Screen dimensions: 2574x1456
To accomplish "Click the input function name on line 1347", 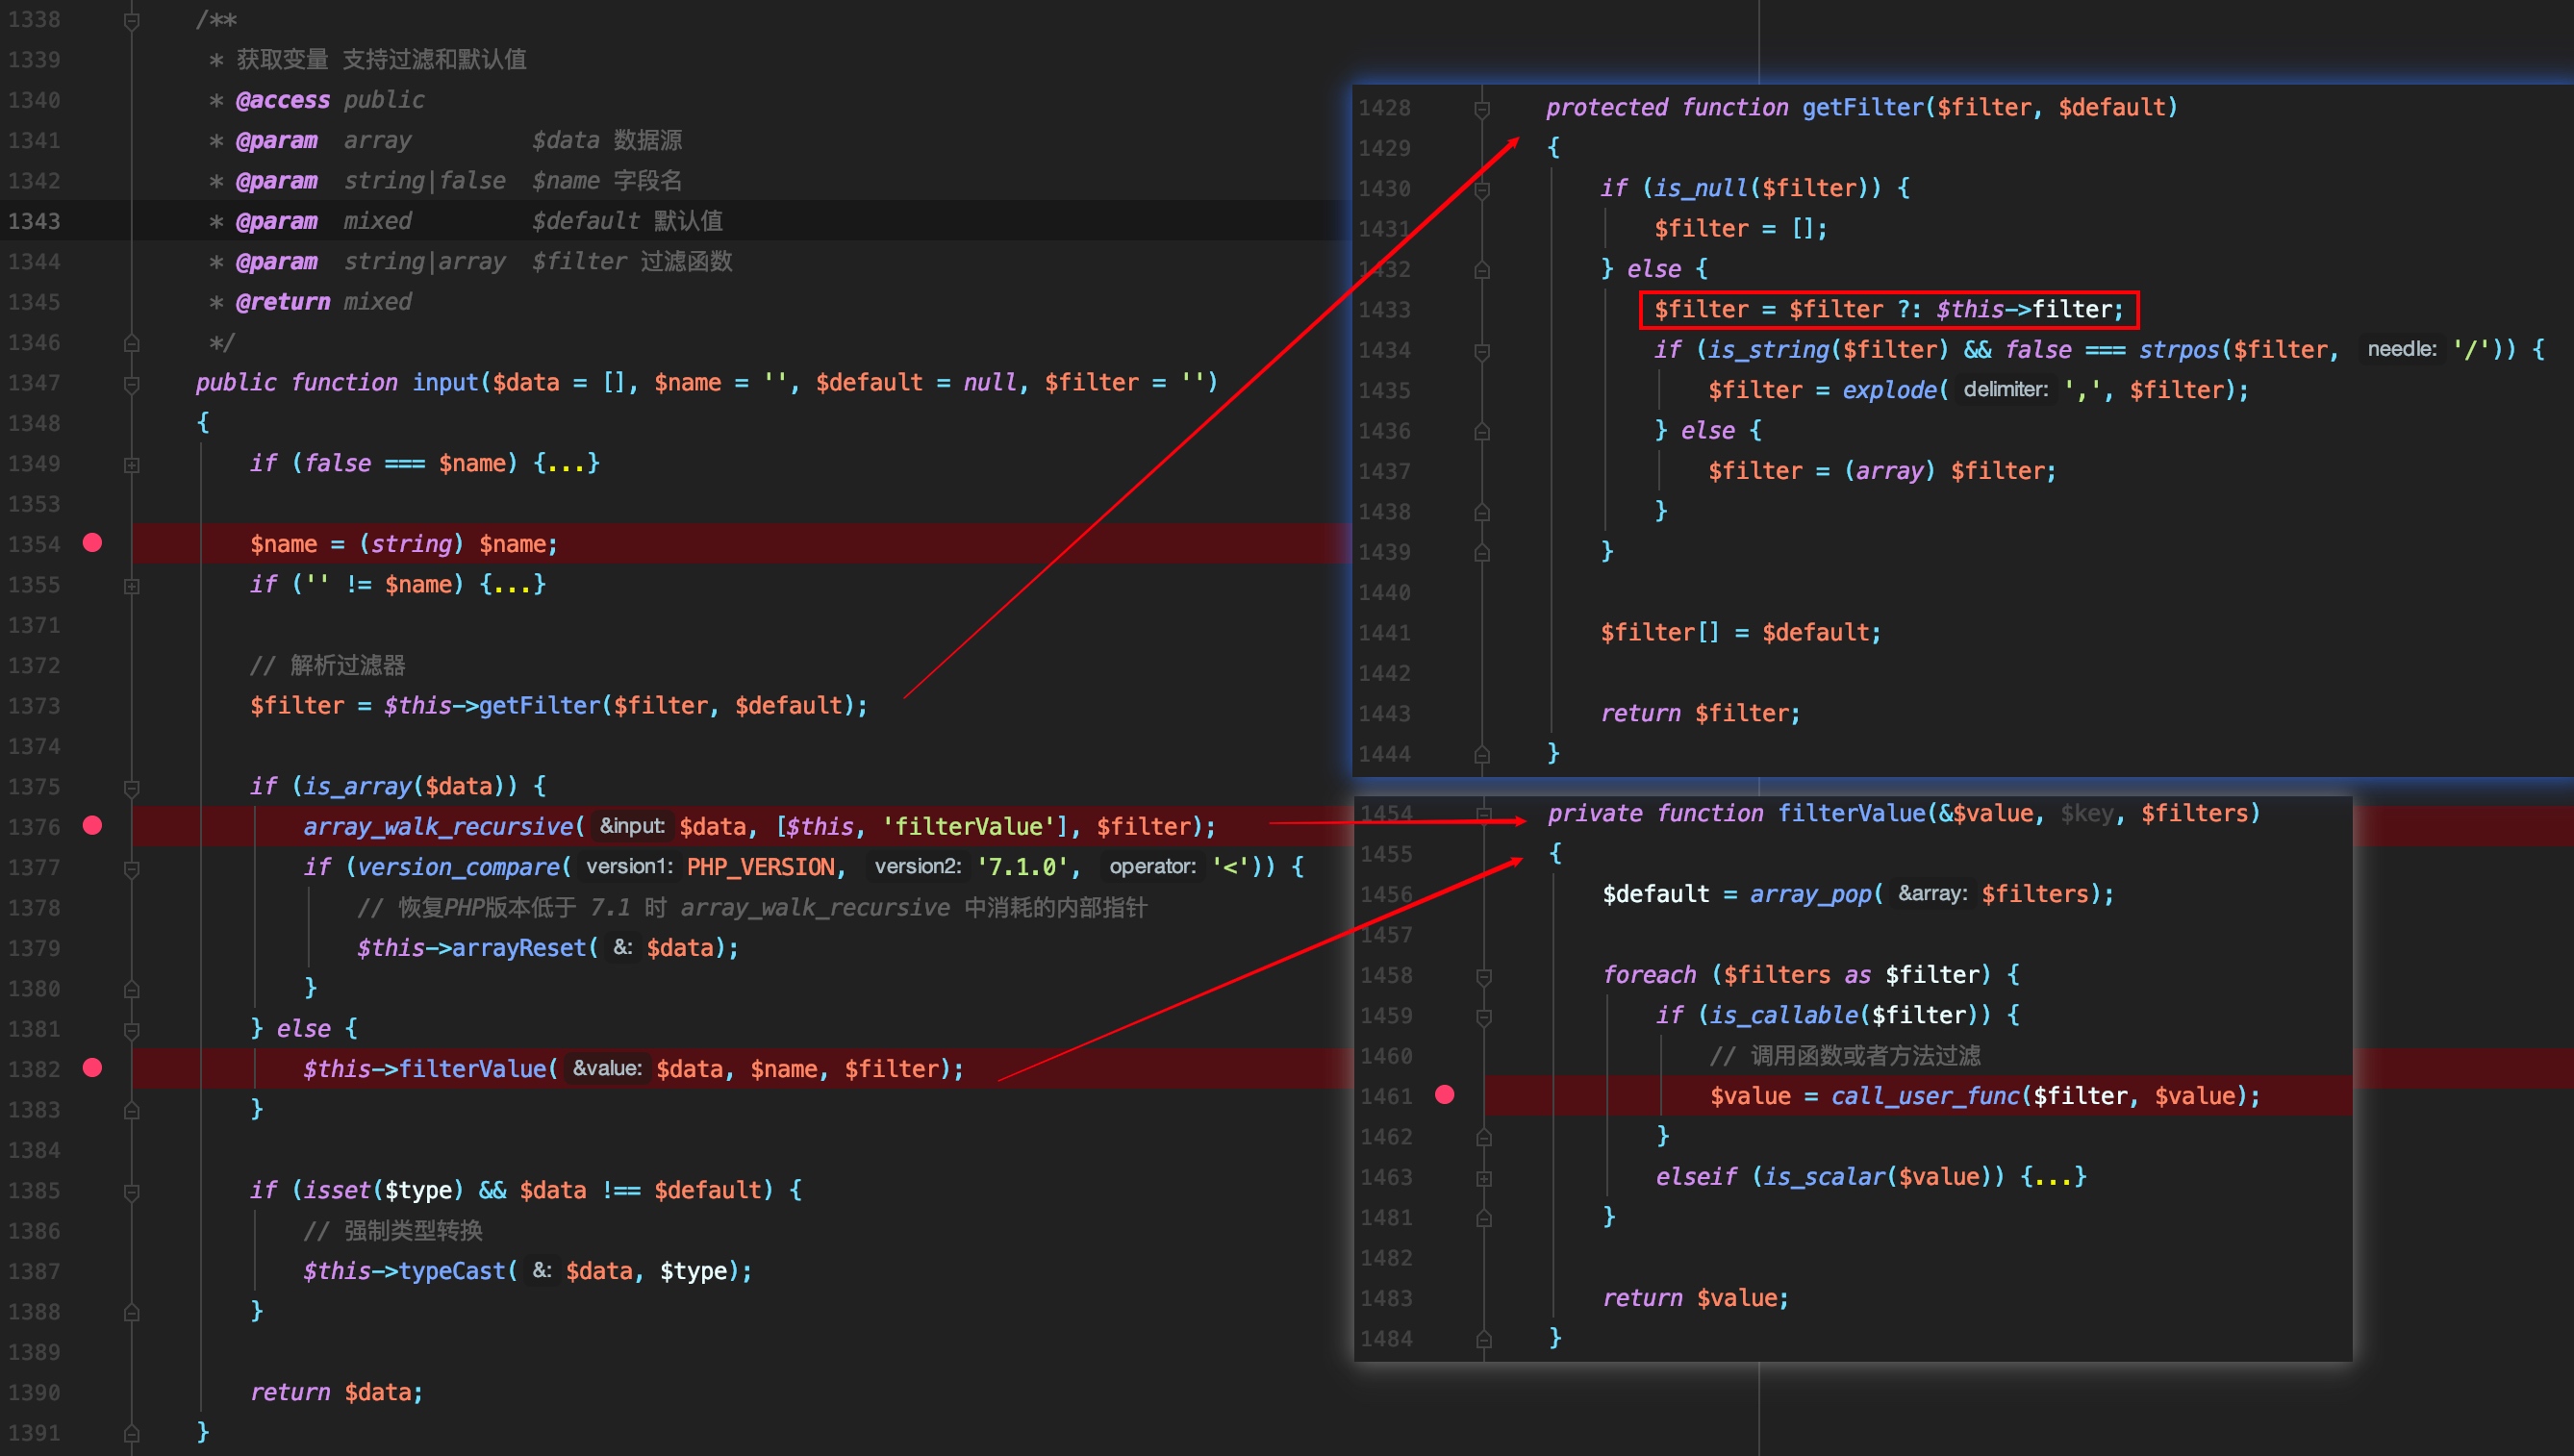I will coord(445,382).
